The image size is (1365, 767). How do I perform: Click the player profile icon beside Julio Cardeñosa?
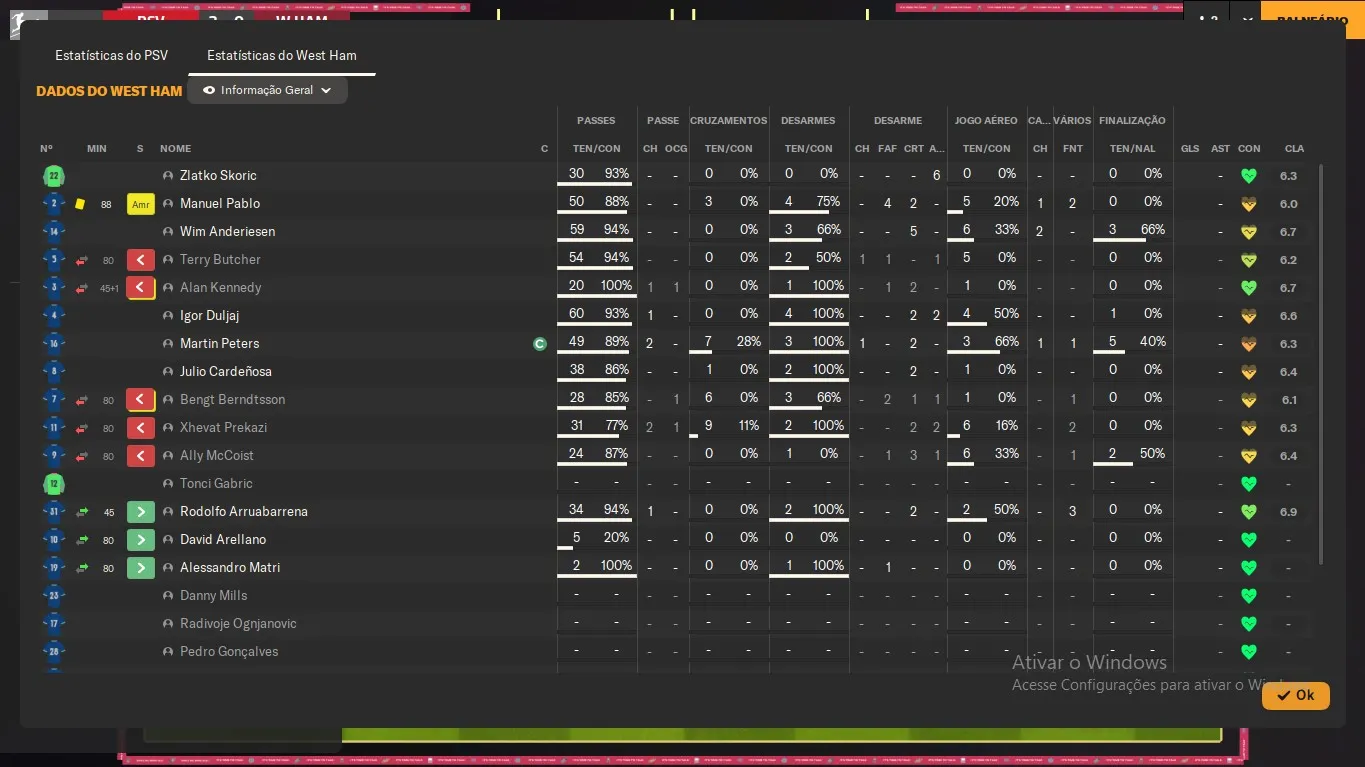coord(168,372)
